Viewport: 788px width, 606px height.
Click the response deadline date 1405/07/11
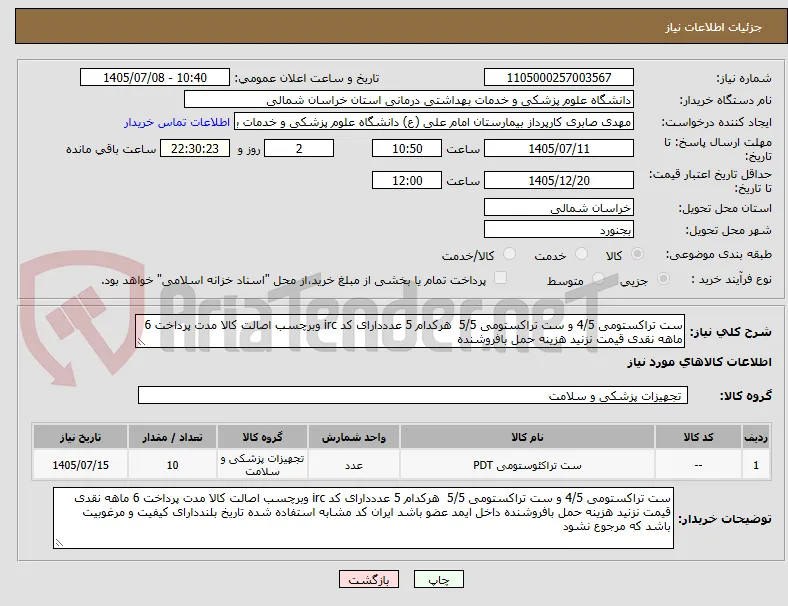click(558, 148)
